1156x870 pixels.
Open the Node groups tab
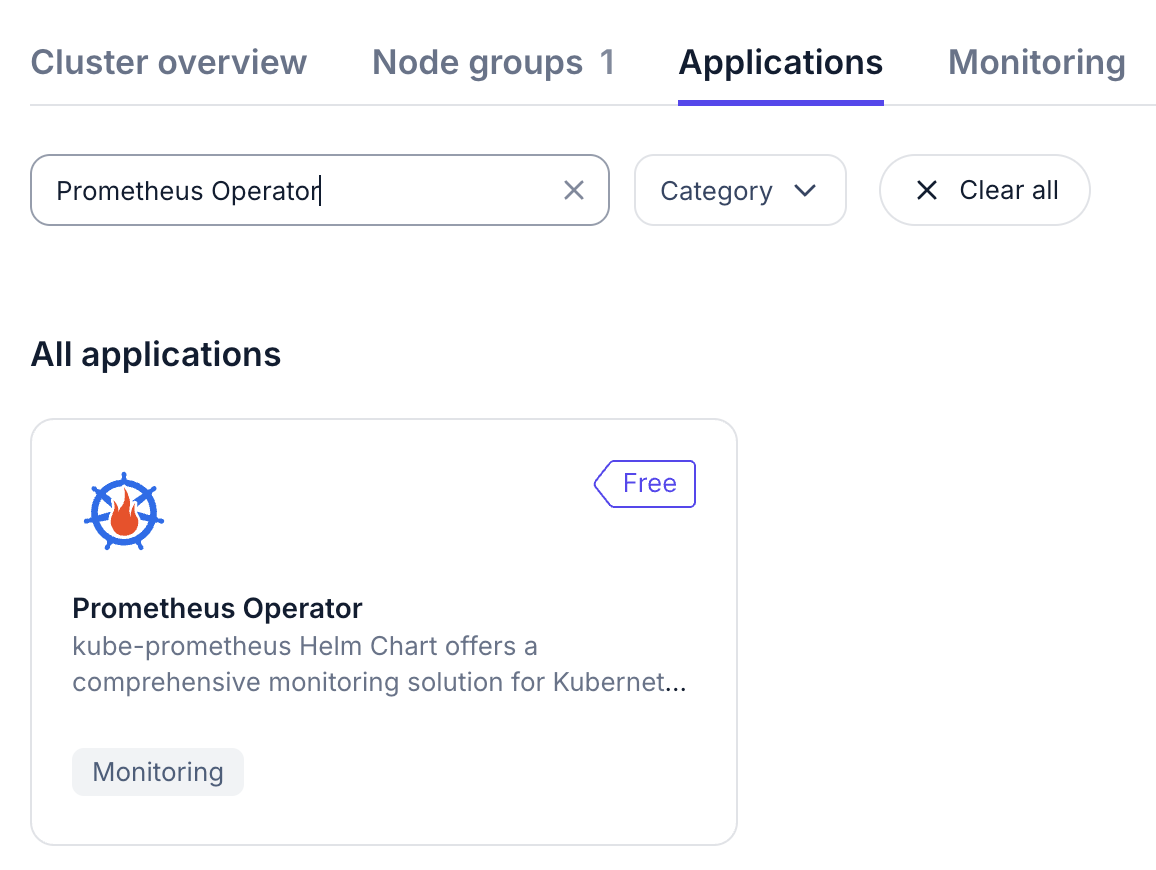(x=477, y=62)
